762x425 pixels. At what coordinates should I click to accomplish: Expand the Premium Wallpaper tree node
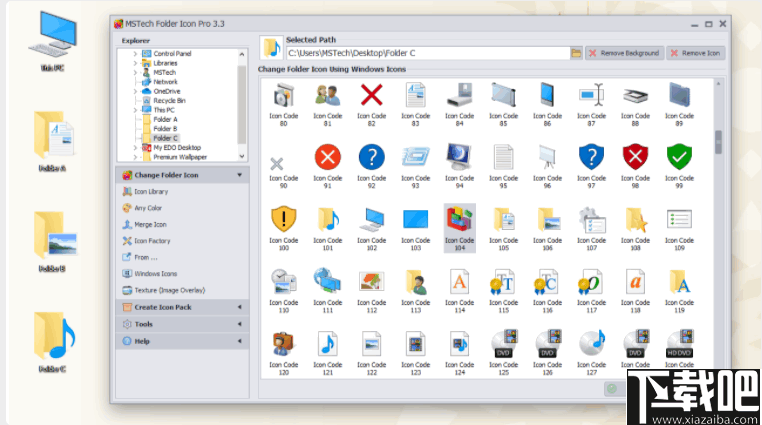(x=135, y=157)
